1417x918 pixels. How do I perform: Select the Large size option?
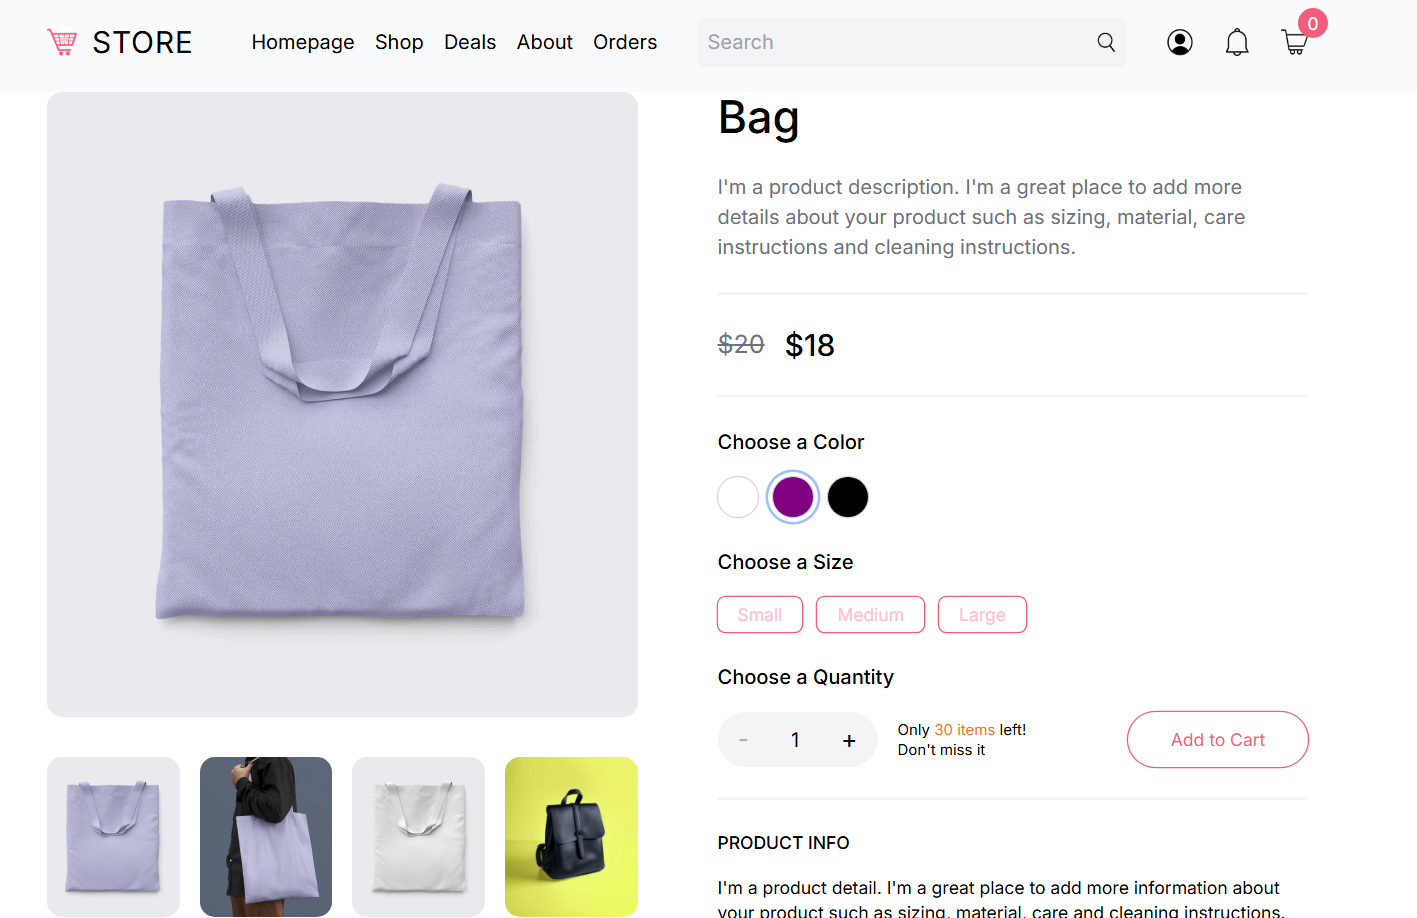coord(982,615)
